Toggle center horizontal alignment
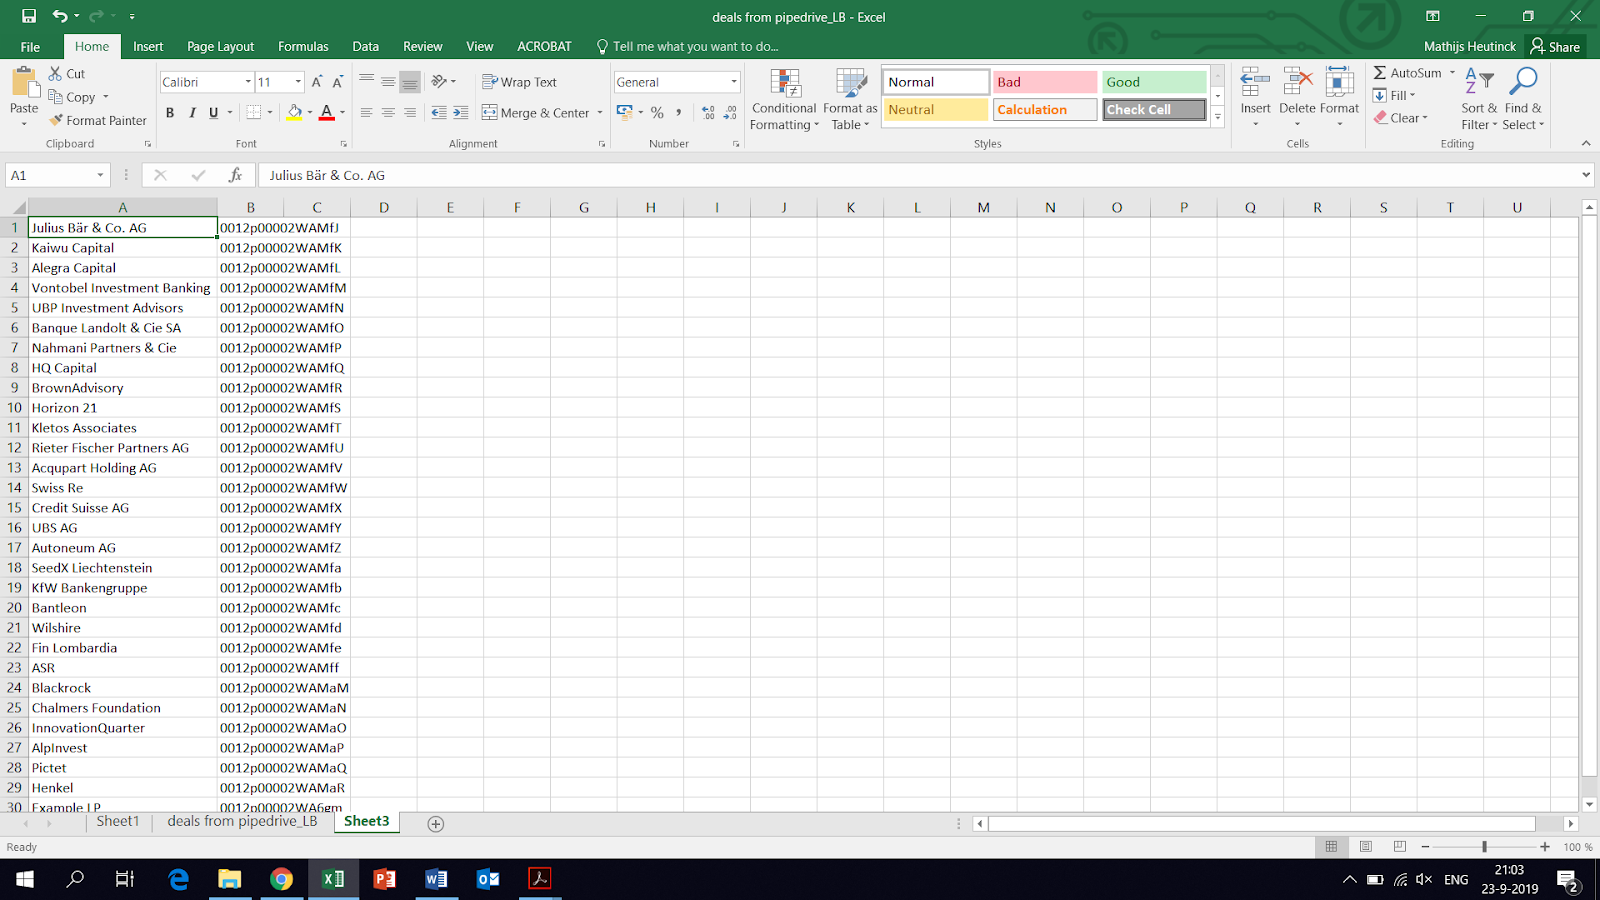 pyautogui.click(x=388, y=113)
